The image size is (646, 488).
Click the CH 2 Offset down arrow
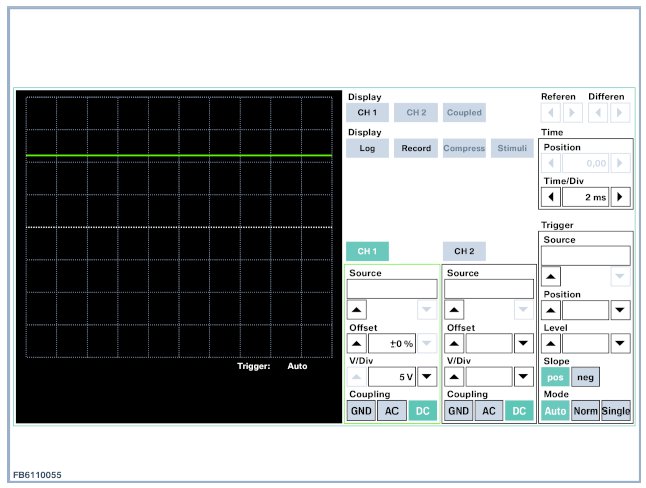coord(523,343)
